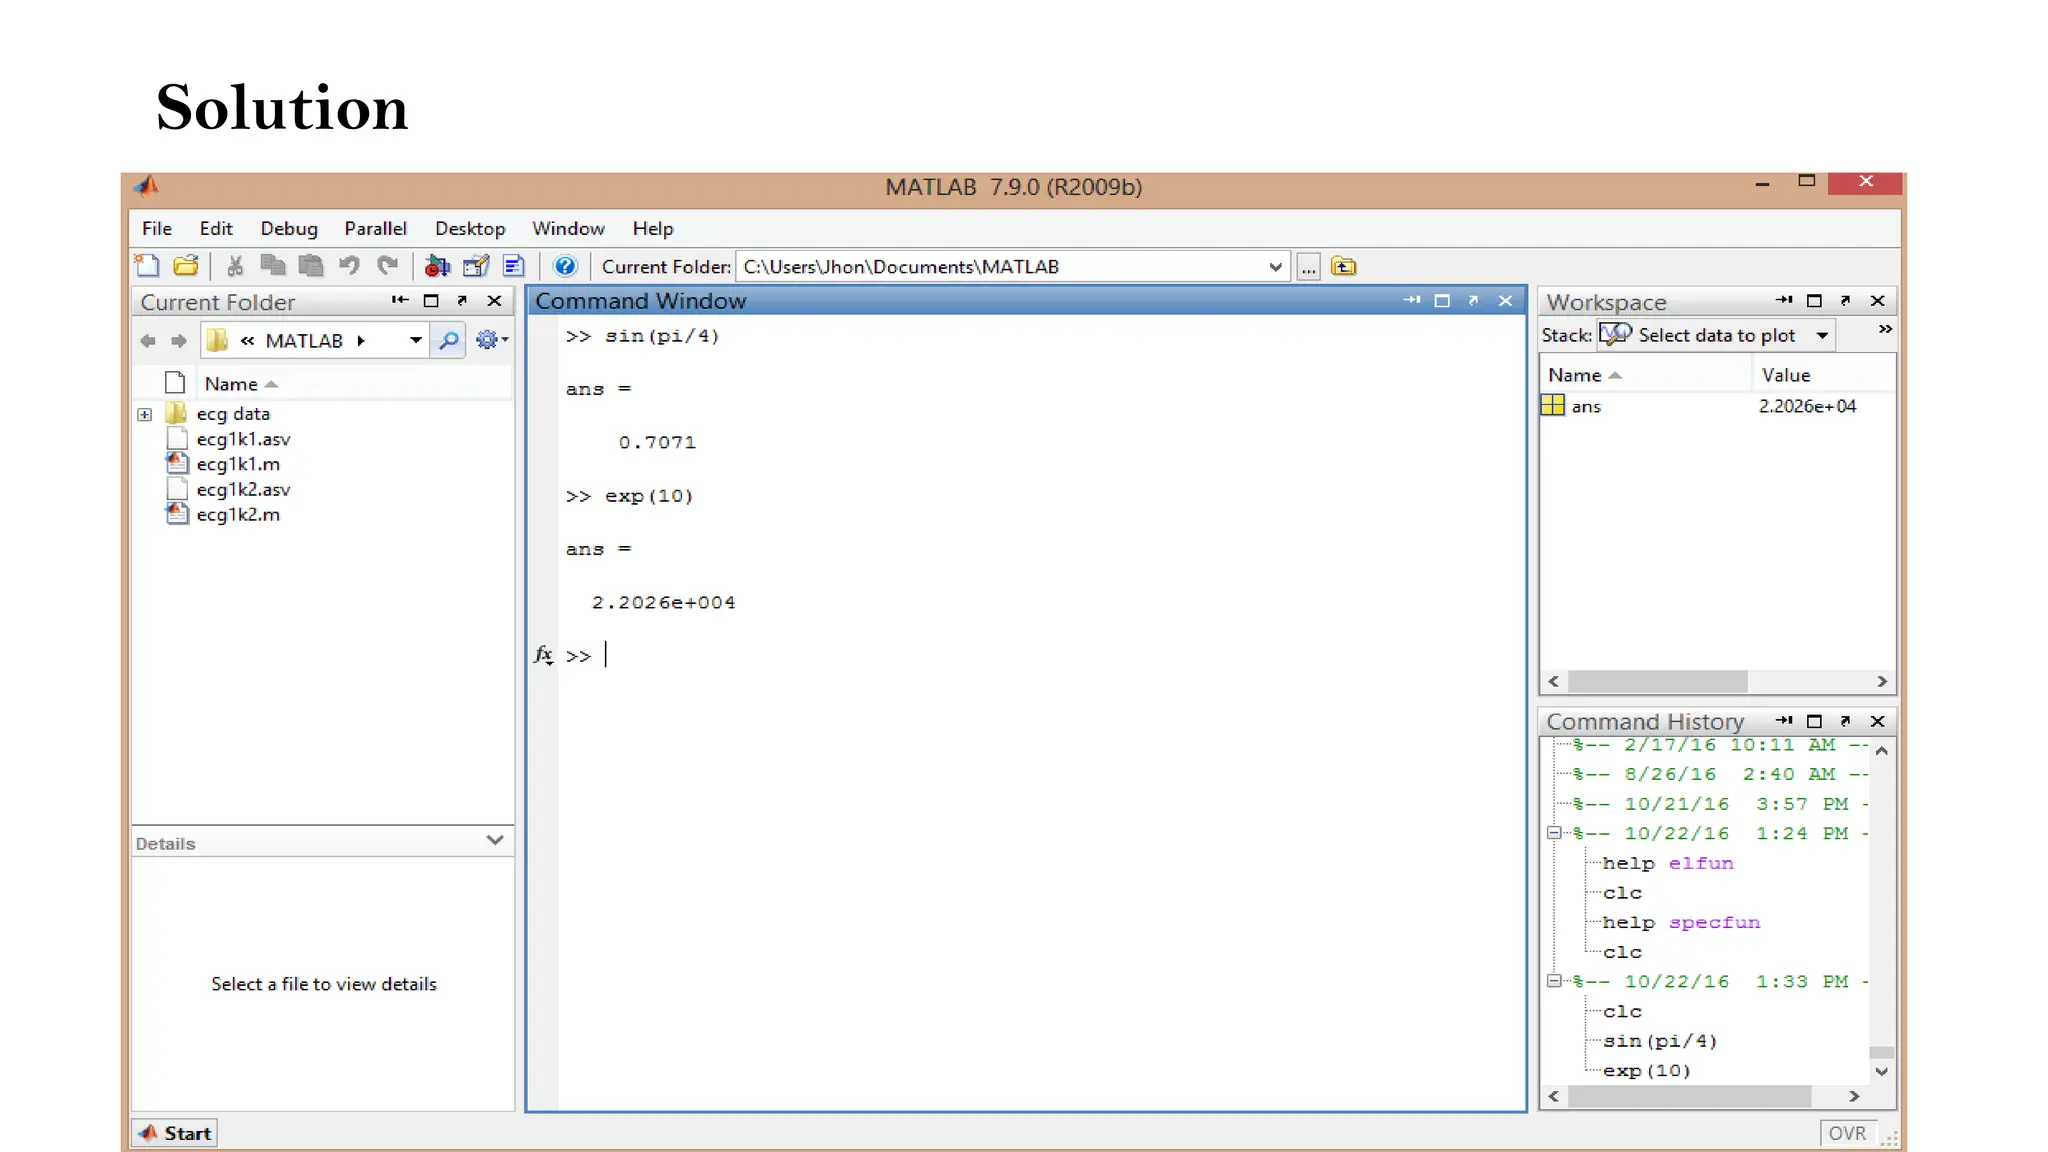Collapse the 10/22/16 1:33 PM history group
This screenshot has height=1152, width=2048.
point(1554,981)
